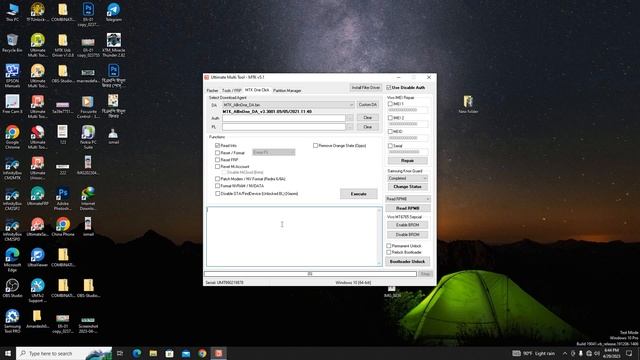Switch to the Flasher tab
Image resolution: width=640 pixels, height=360 pixels.
pos(212,90)
